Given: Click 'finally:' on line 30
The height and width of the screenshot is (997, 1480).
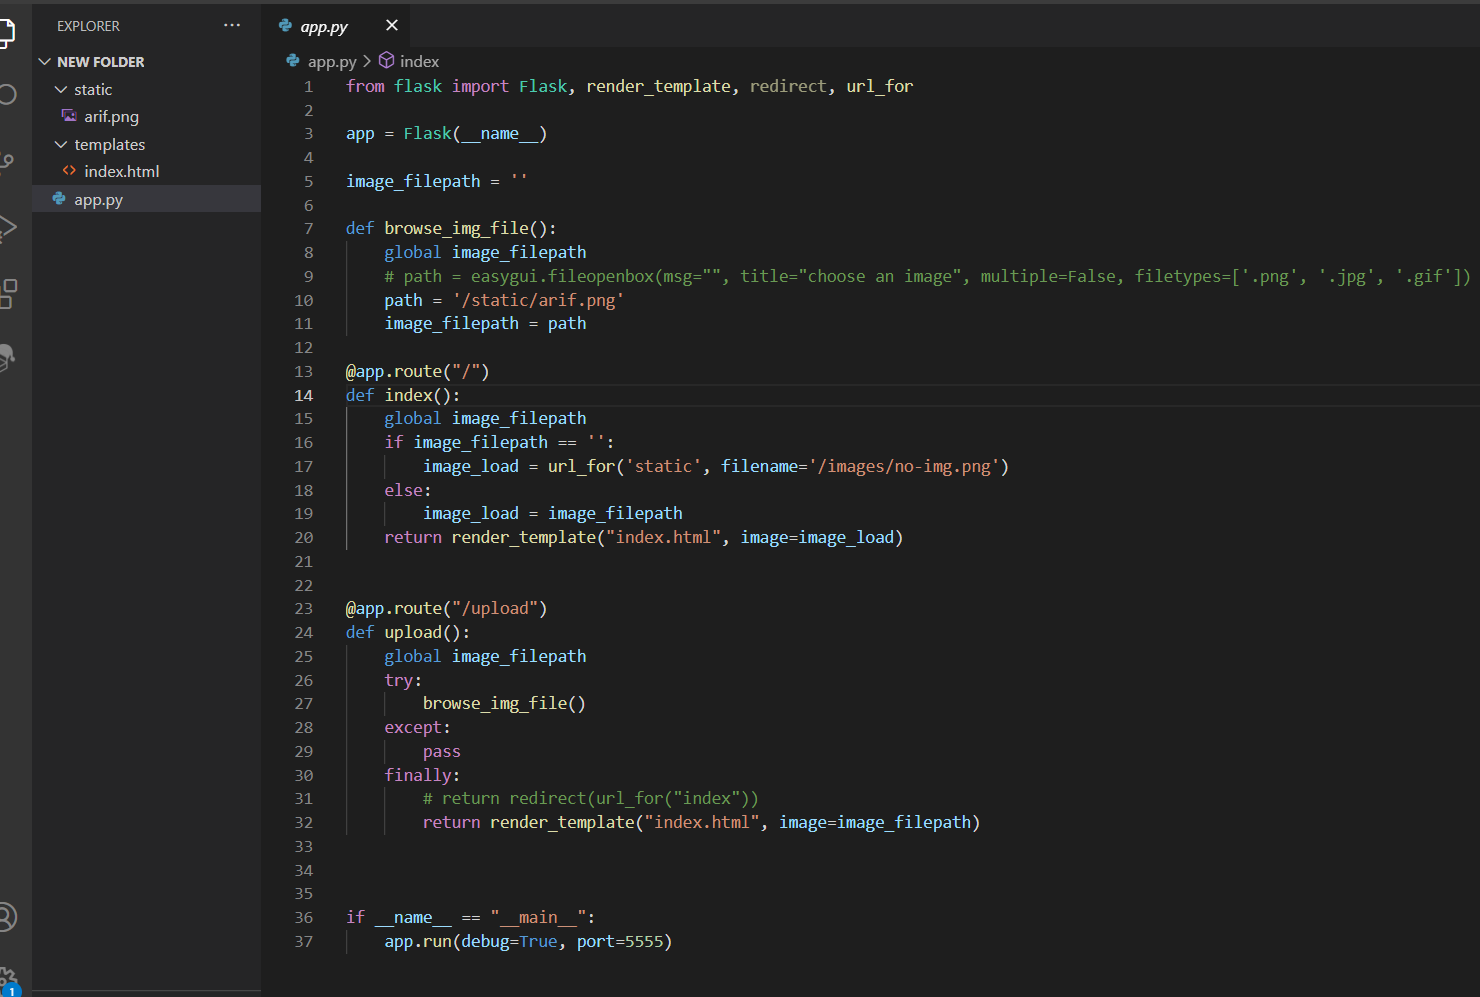Looking at the screenshot, I should tap(422, 776).
